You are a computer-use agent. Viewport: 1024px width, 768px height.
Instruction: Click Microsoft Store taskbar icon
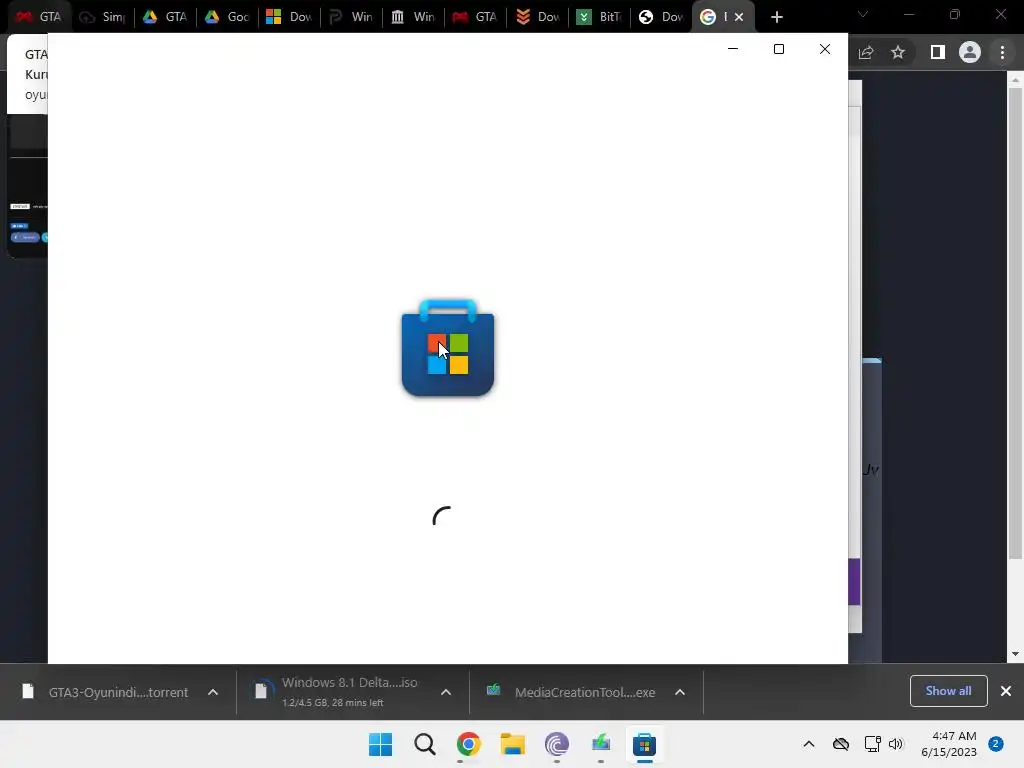(645, 744)
